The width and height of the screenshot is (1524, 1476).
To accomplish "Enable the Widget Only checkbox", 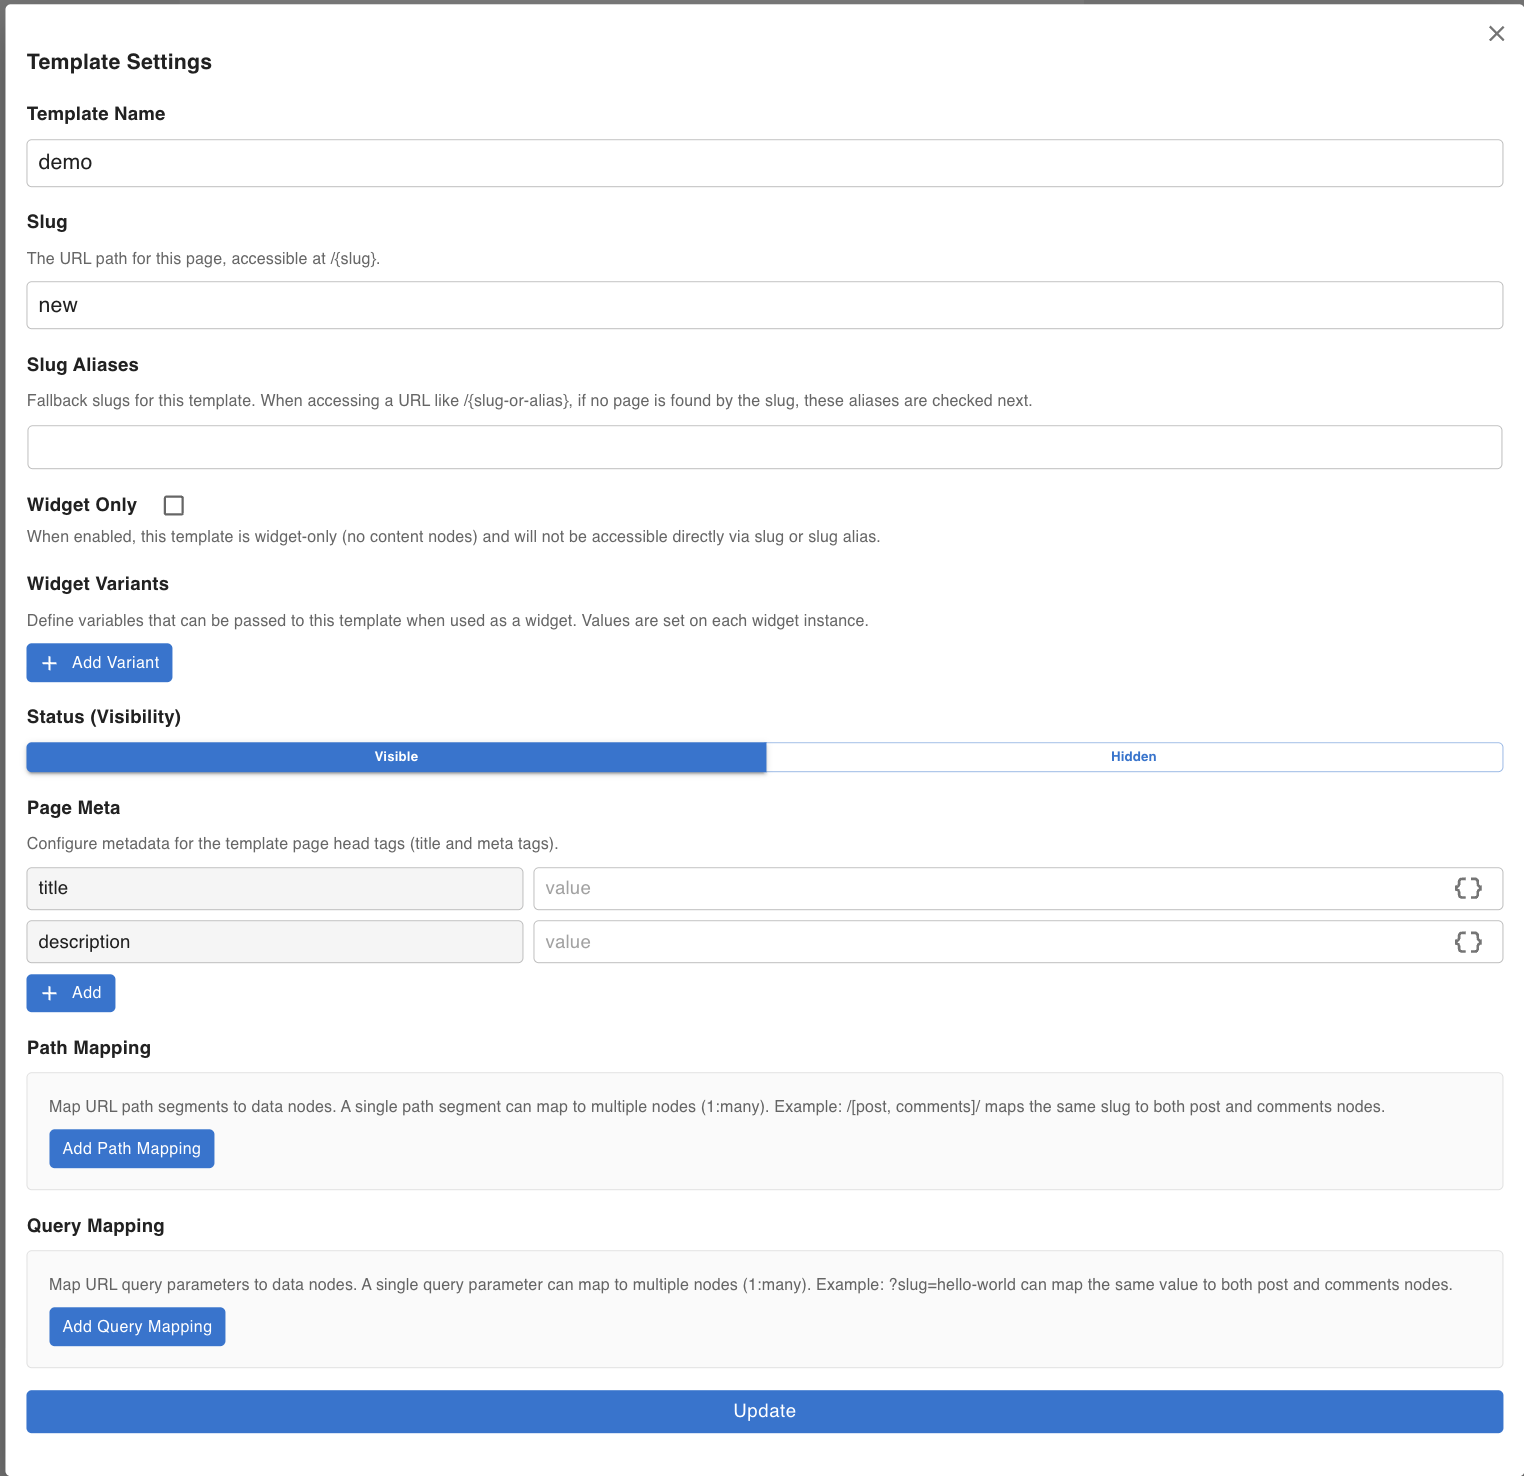I will pos(174,505).
